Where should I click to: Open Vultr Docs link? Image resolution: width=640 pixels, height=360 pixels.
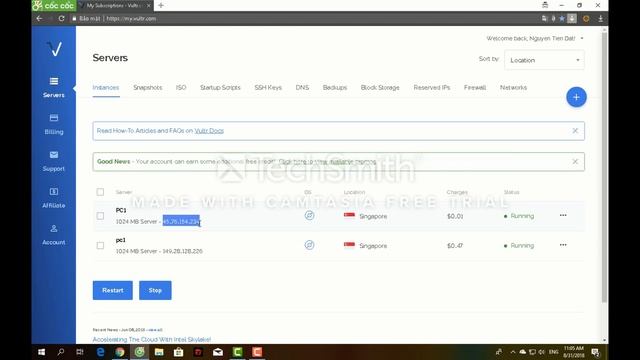click(x=209, y=131)
